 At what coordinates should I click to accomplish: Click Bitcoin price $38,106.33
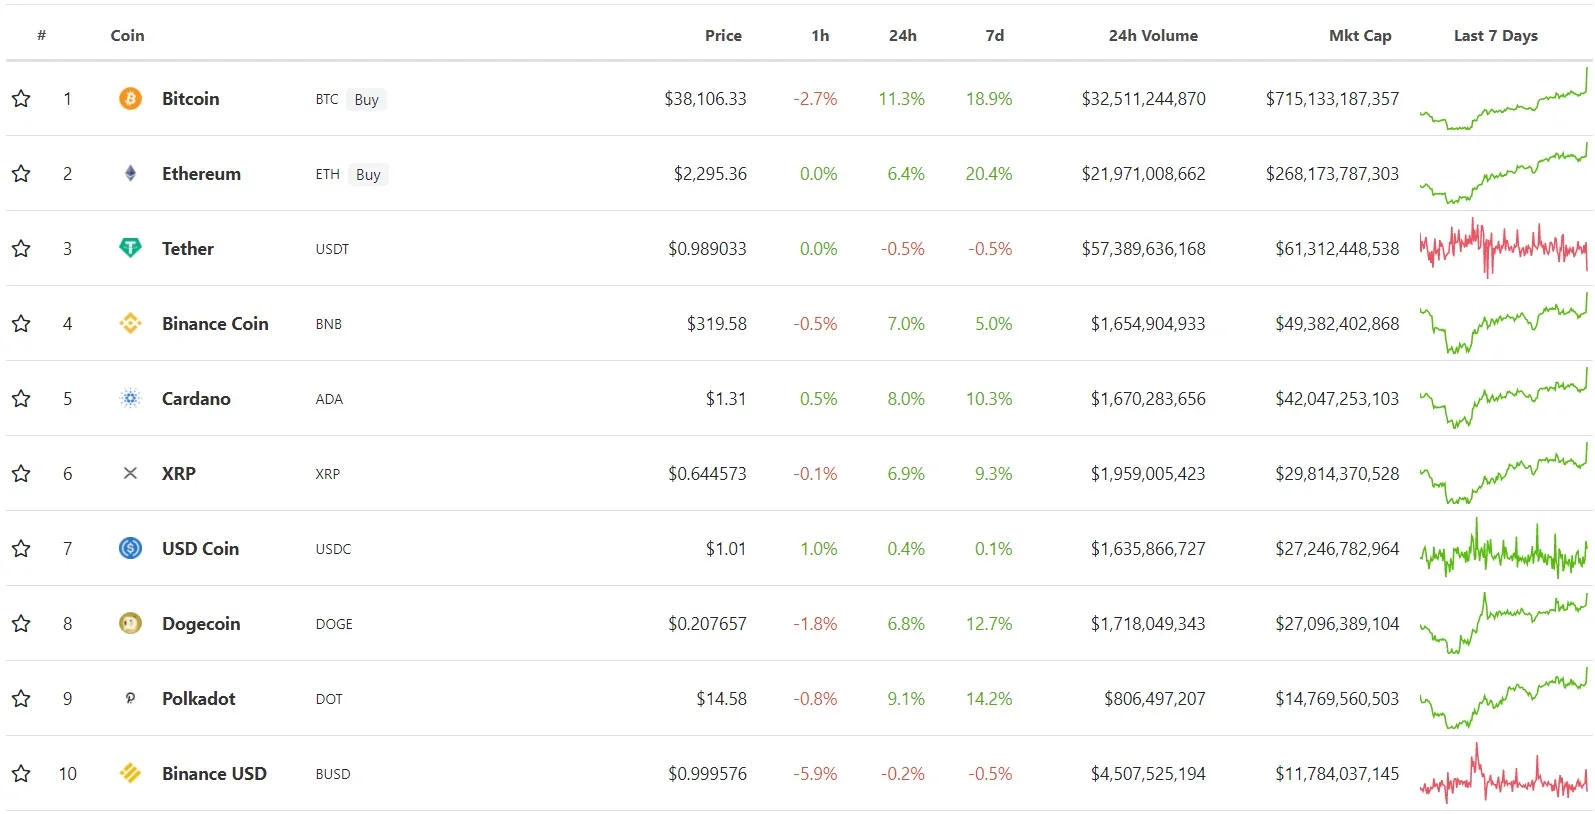(x=705, y=98)
